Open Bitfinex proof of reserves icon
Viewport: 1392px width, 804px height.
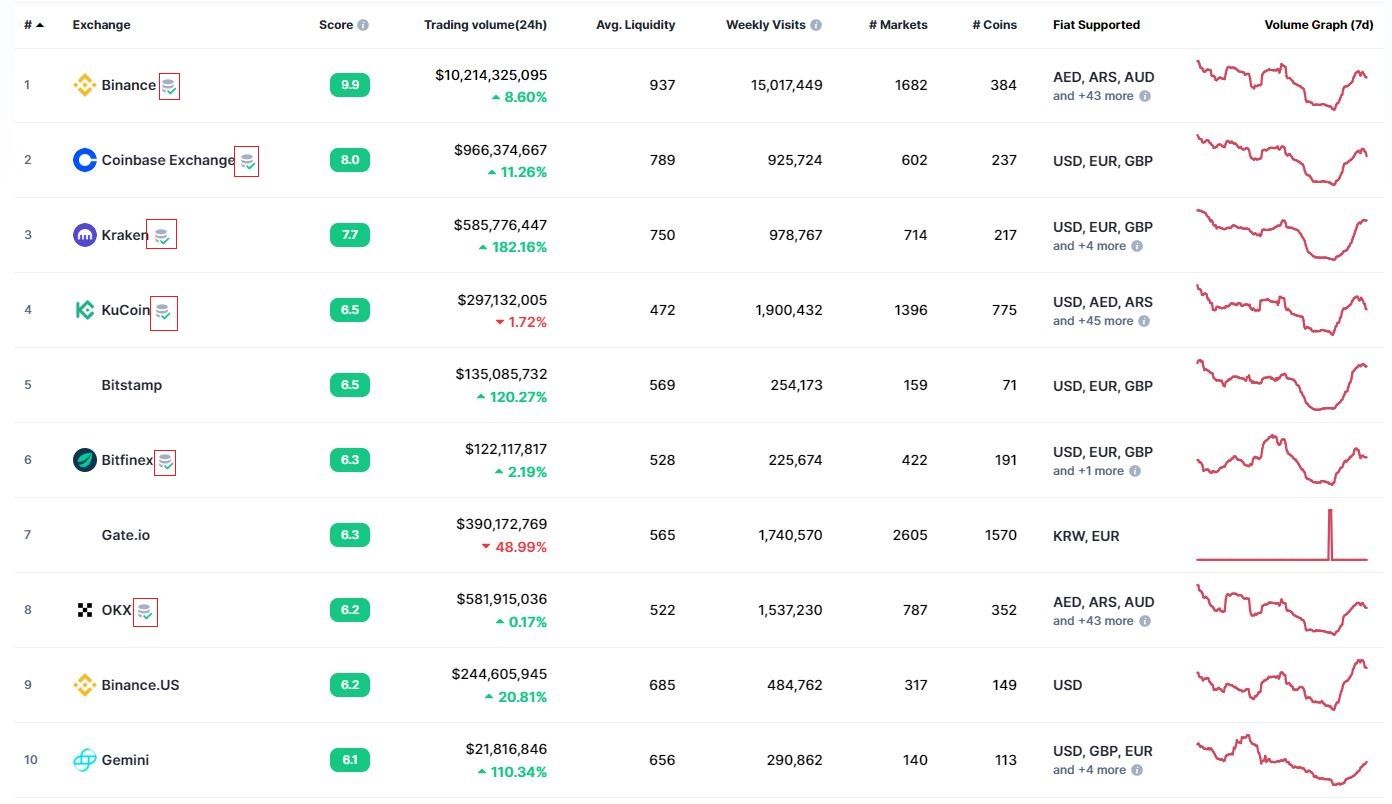(165, 461)
